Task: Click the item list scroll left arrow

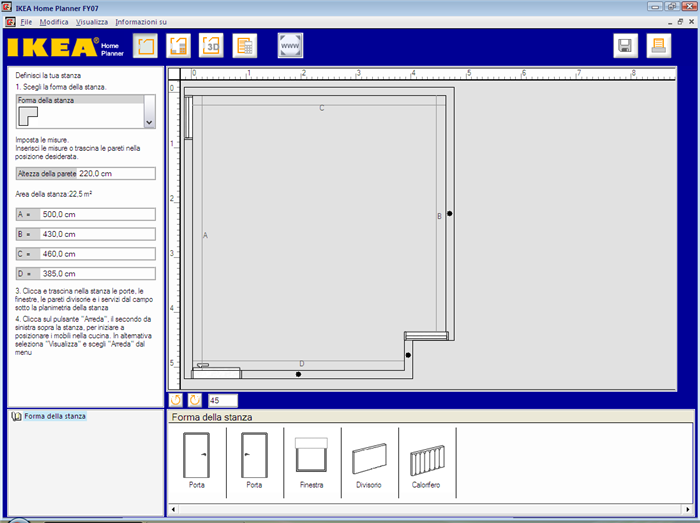Action: pos(173,509)
